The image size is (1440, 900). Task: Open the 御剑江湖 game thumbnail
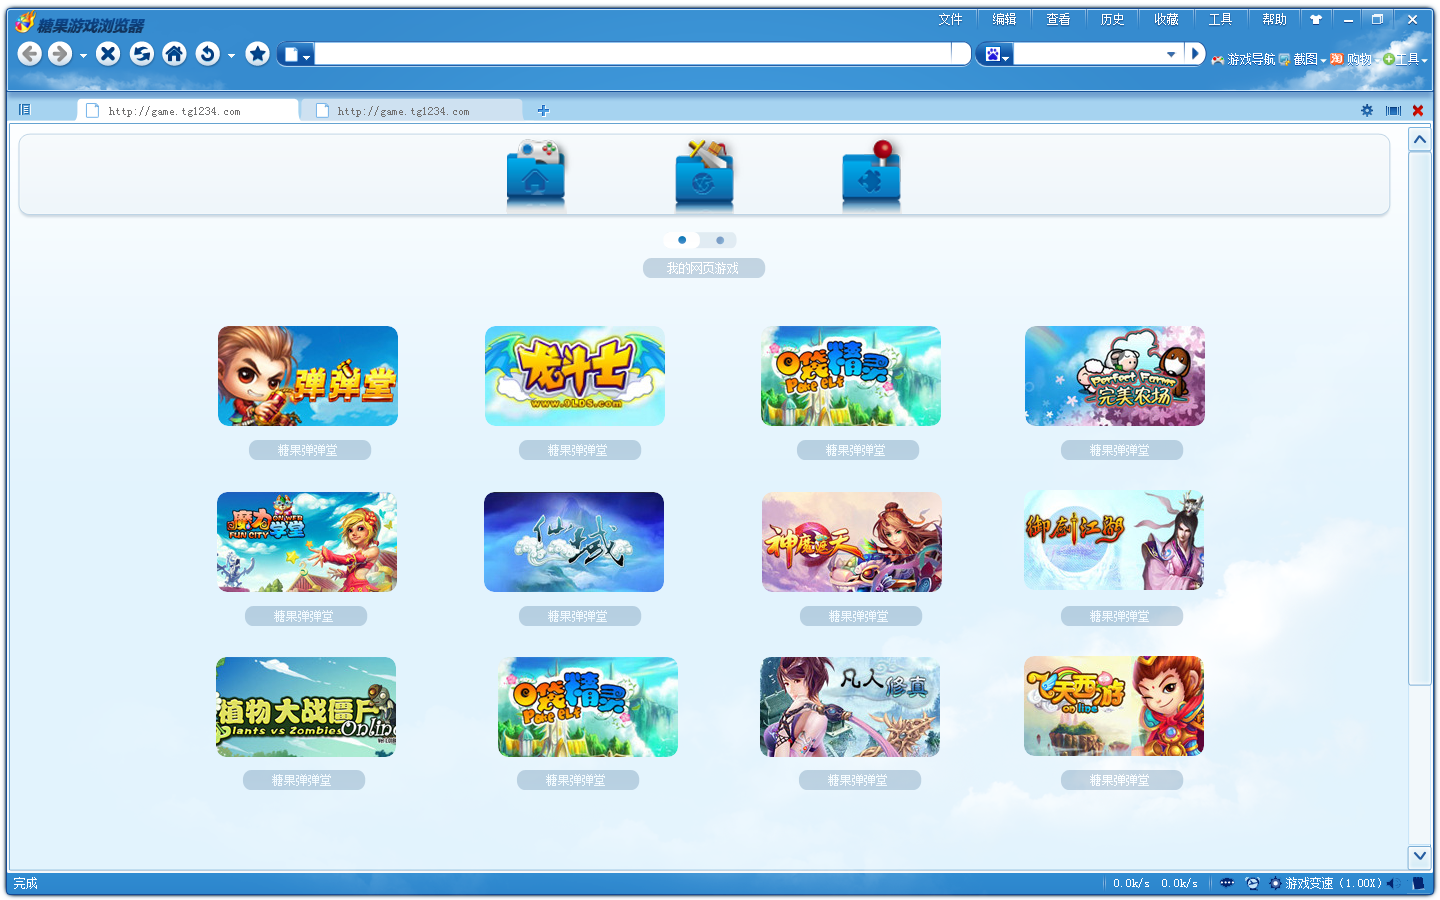(1114, 540)
